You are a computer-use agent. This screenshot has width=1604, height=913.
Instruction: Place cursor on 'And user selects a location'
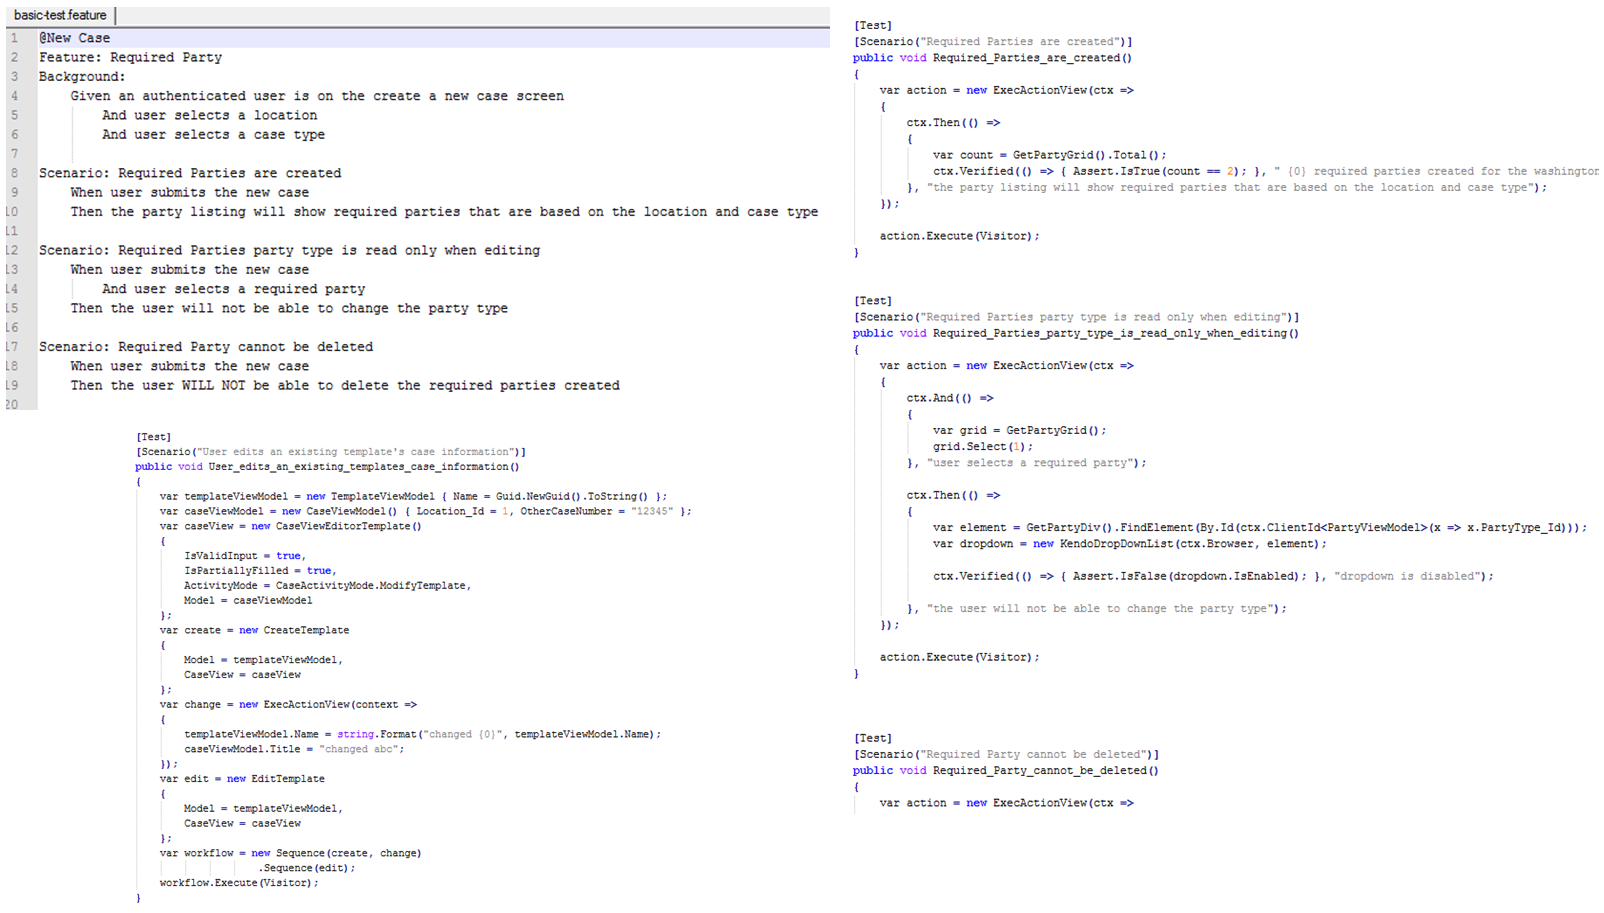pyautogui.click(x=209, y=115)
